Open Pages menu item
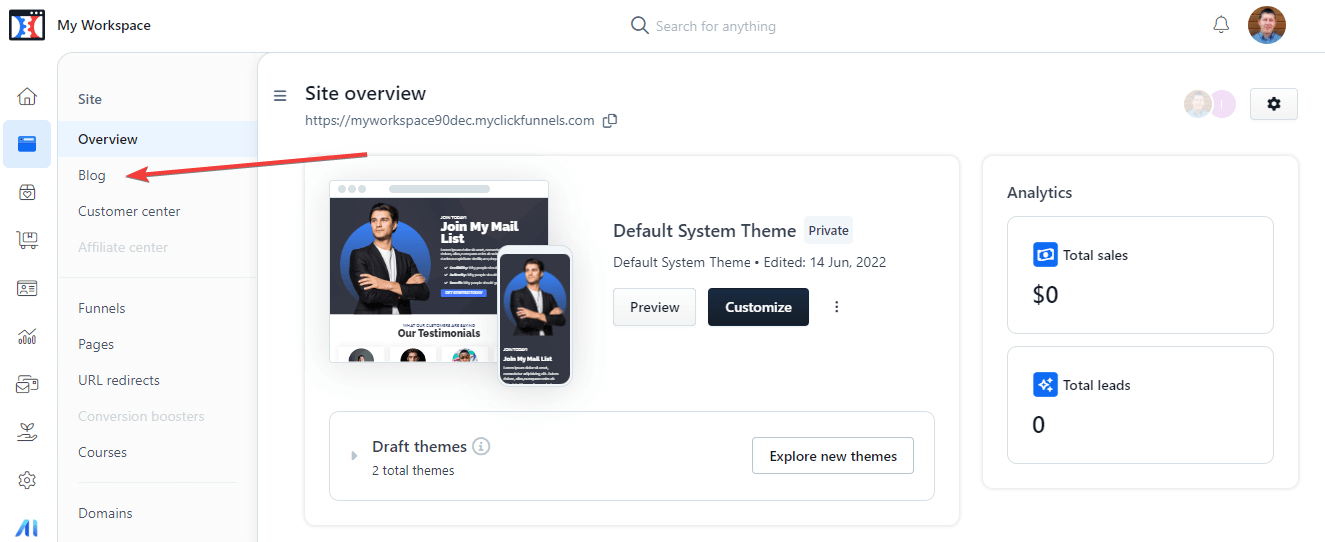Image resolution: width=1325 pixels, height=542 pixels. pyautogui.click(x=96, y=344)
